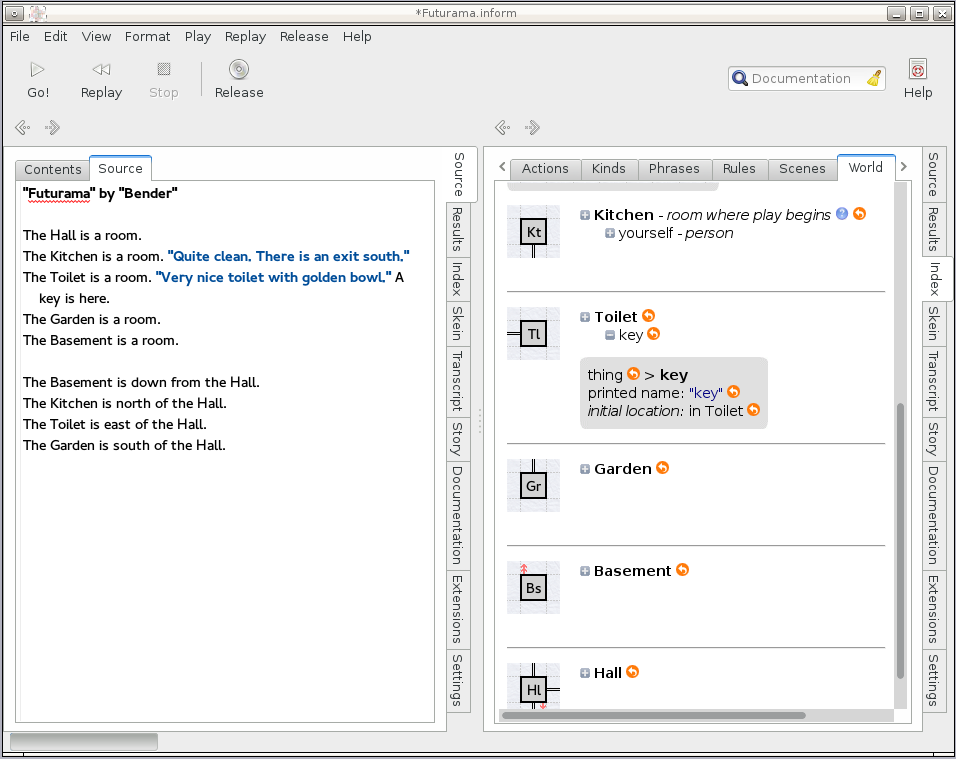Switch to the Scenes index tab
956x759 pixels.
802,169
